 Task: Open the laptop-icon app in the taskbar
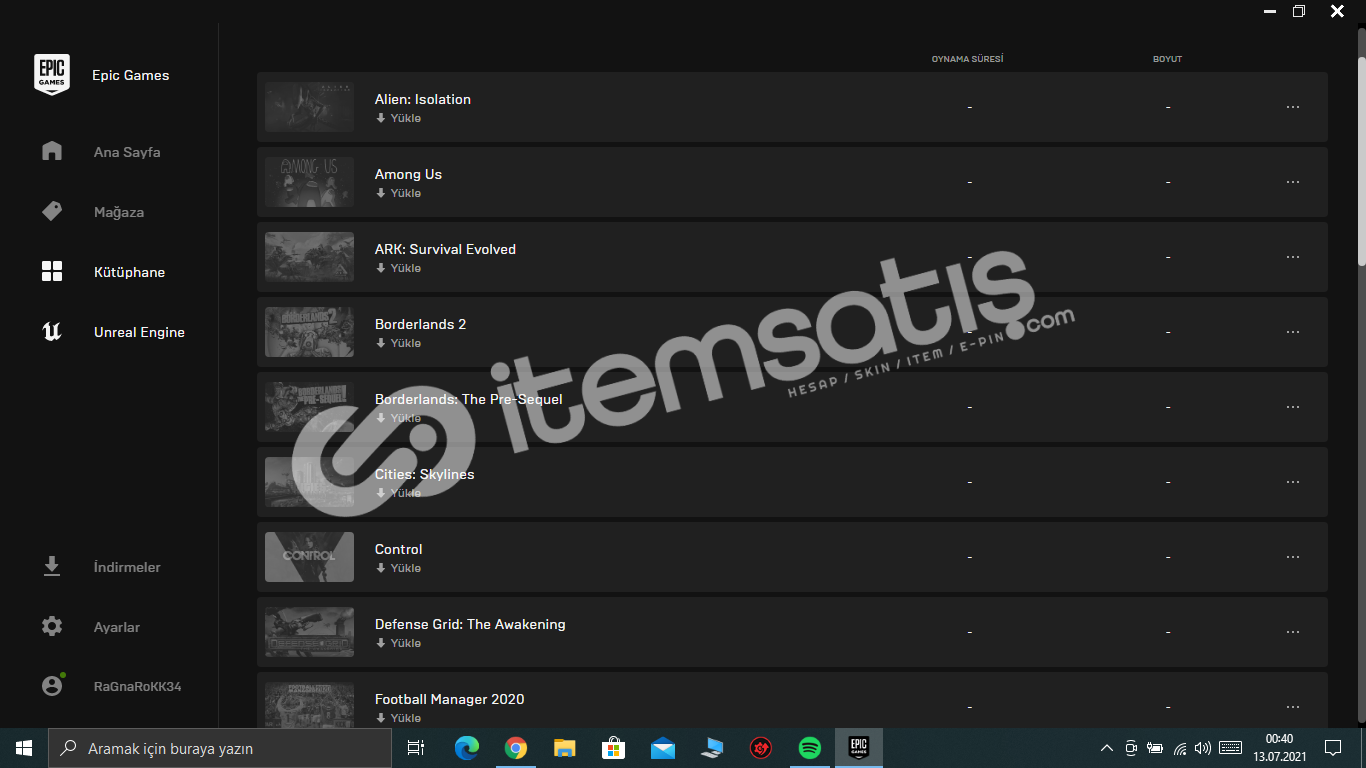[712, 748]
